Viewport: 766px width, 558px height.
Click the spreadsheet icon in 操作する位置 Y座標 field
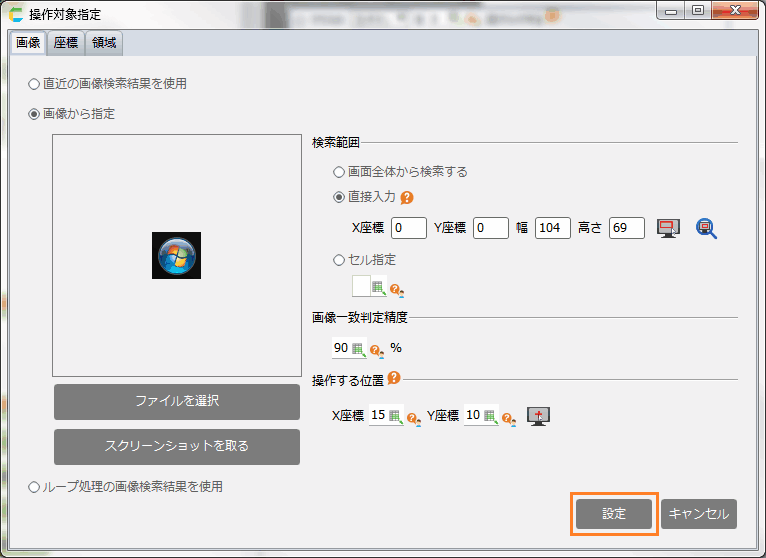click(x=489, y=416)
